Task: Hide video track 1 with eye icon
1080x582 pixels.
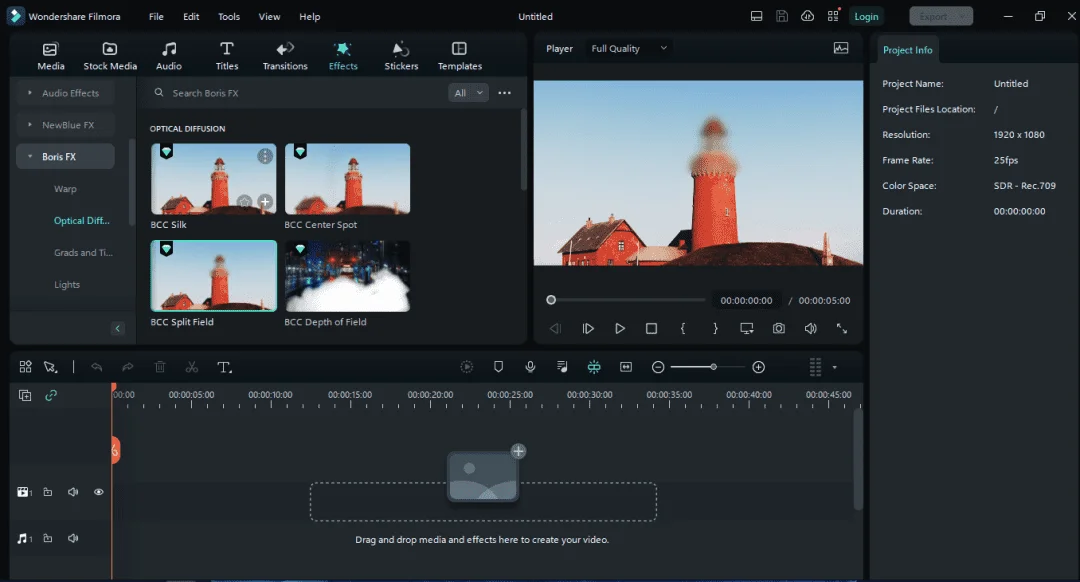Action: tap(98, 492)
